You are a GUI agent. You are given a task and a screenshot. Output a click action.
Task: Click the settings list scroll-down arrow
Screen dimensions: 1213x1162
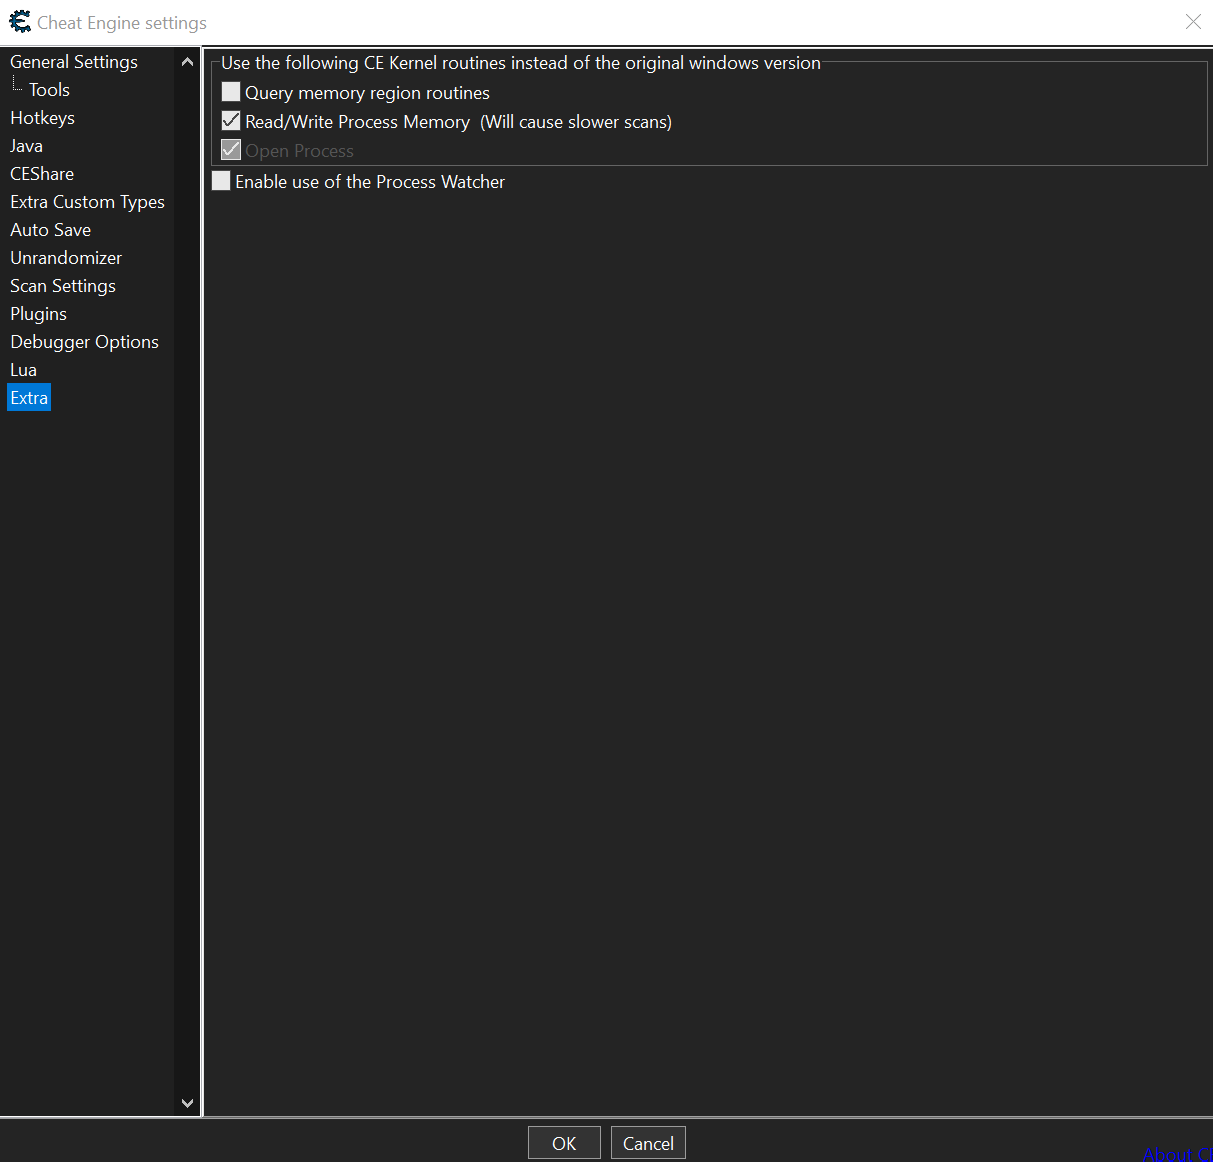pyautogui.click(x=187, y=1103)
